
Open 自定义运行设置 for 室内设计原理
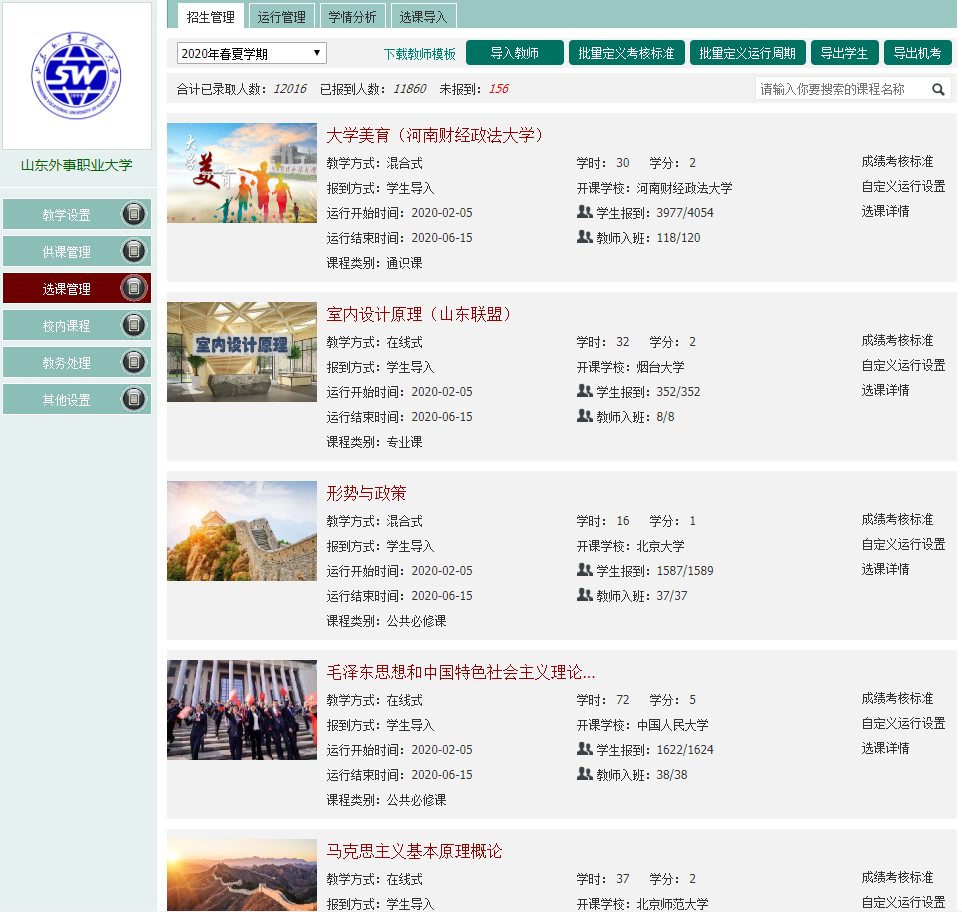click(x=903, y=366)
